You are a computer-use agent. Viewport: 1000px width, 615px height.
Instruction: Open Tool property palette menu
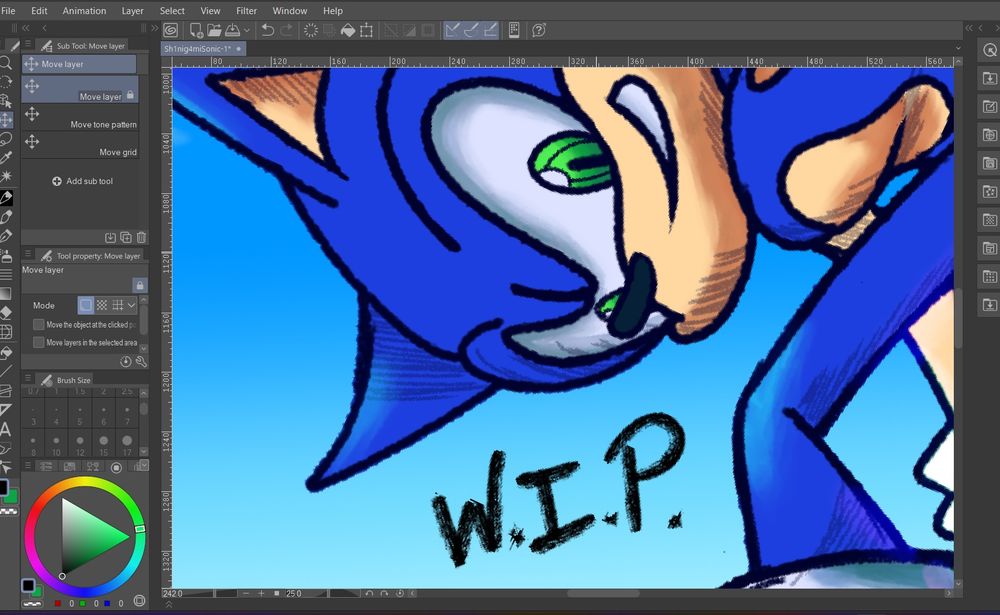pos(28,255)
